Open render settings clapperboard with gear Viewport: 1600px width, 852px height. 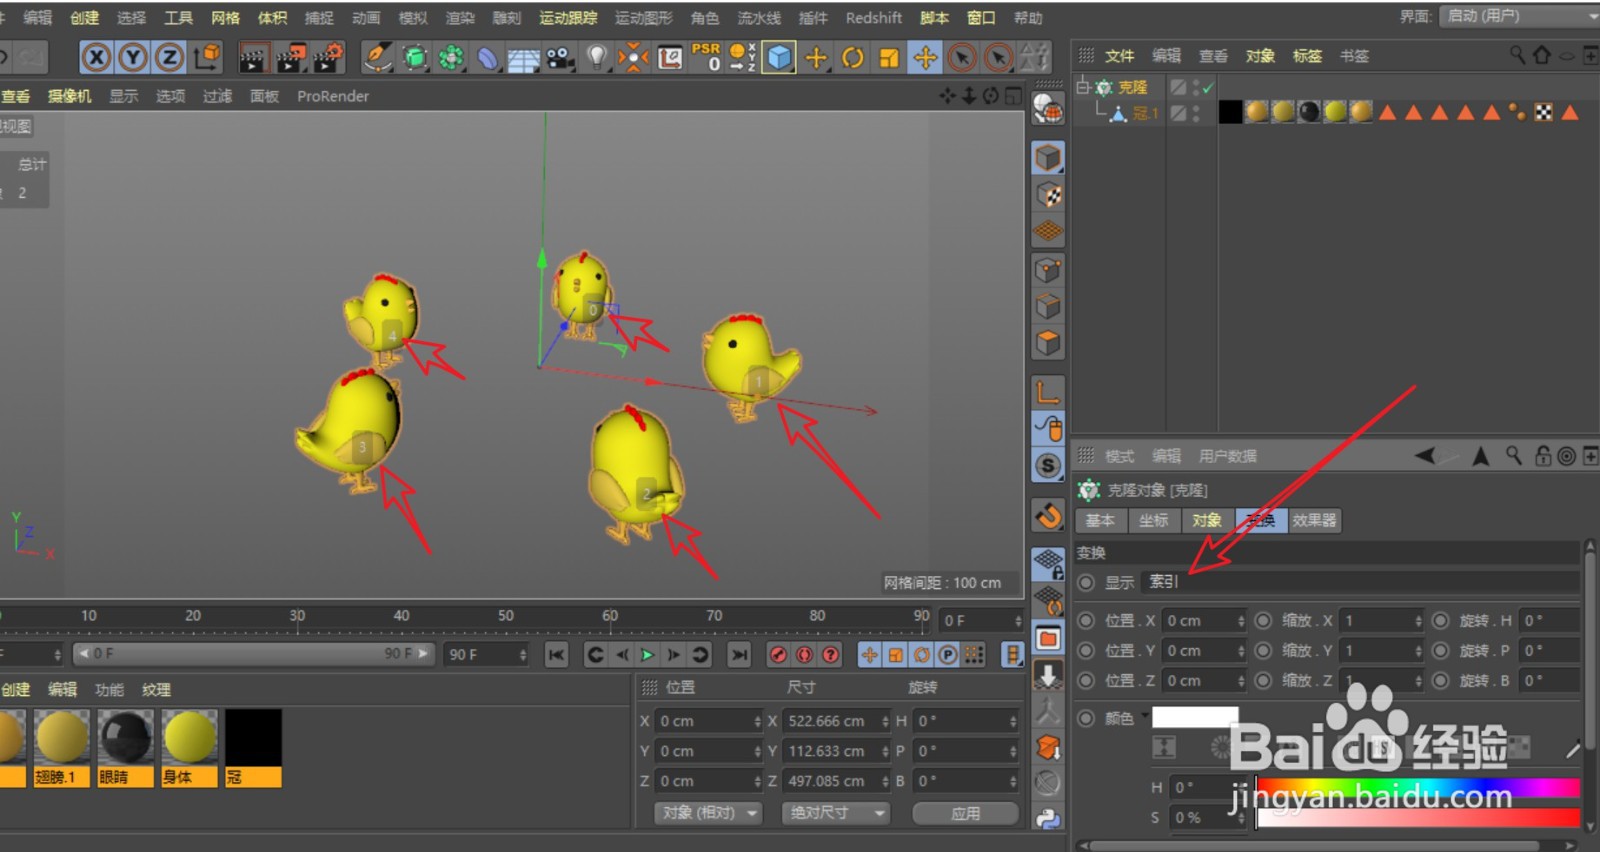click(x=329, y=58)
